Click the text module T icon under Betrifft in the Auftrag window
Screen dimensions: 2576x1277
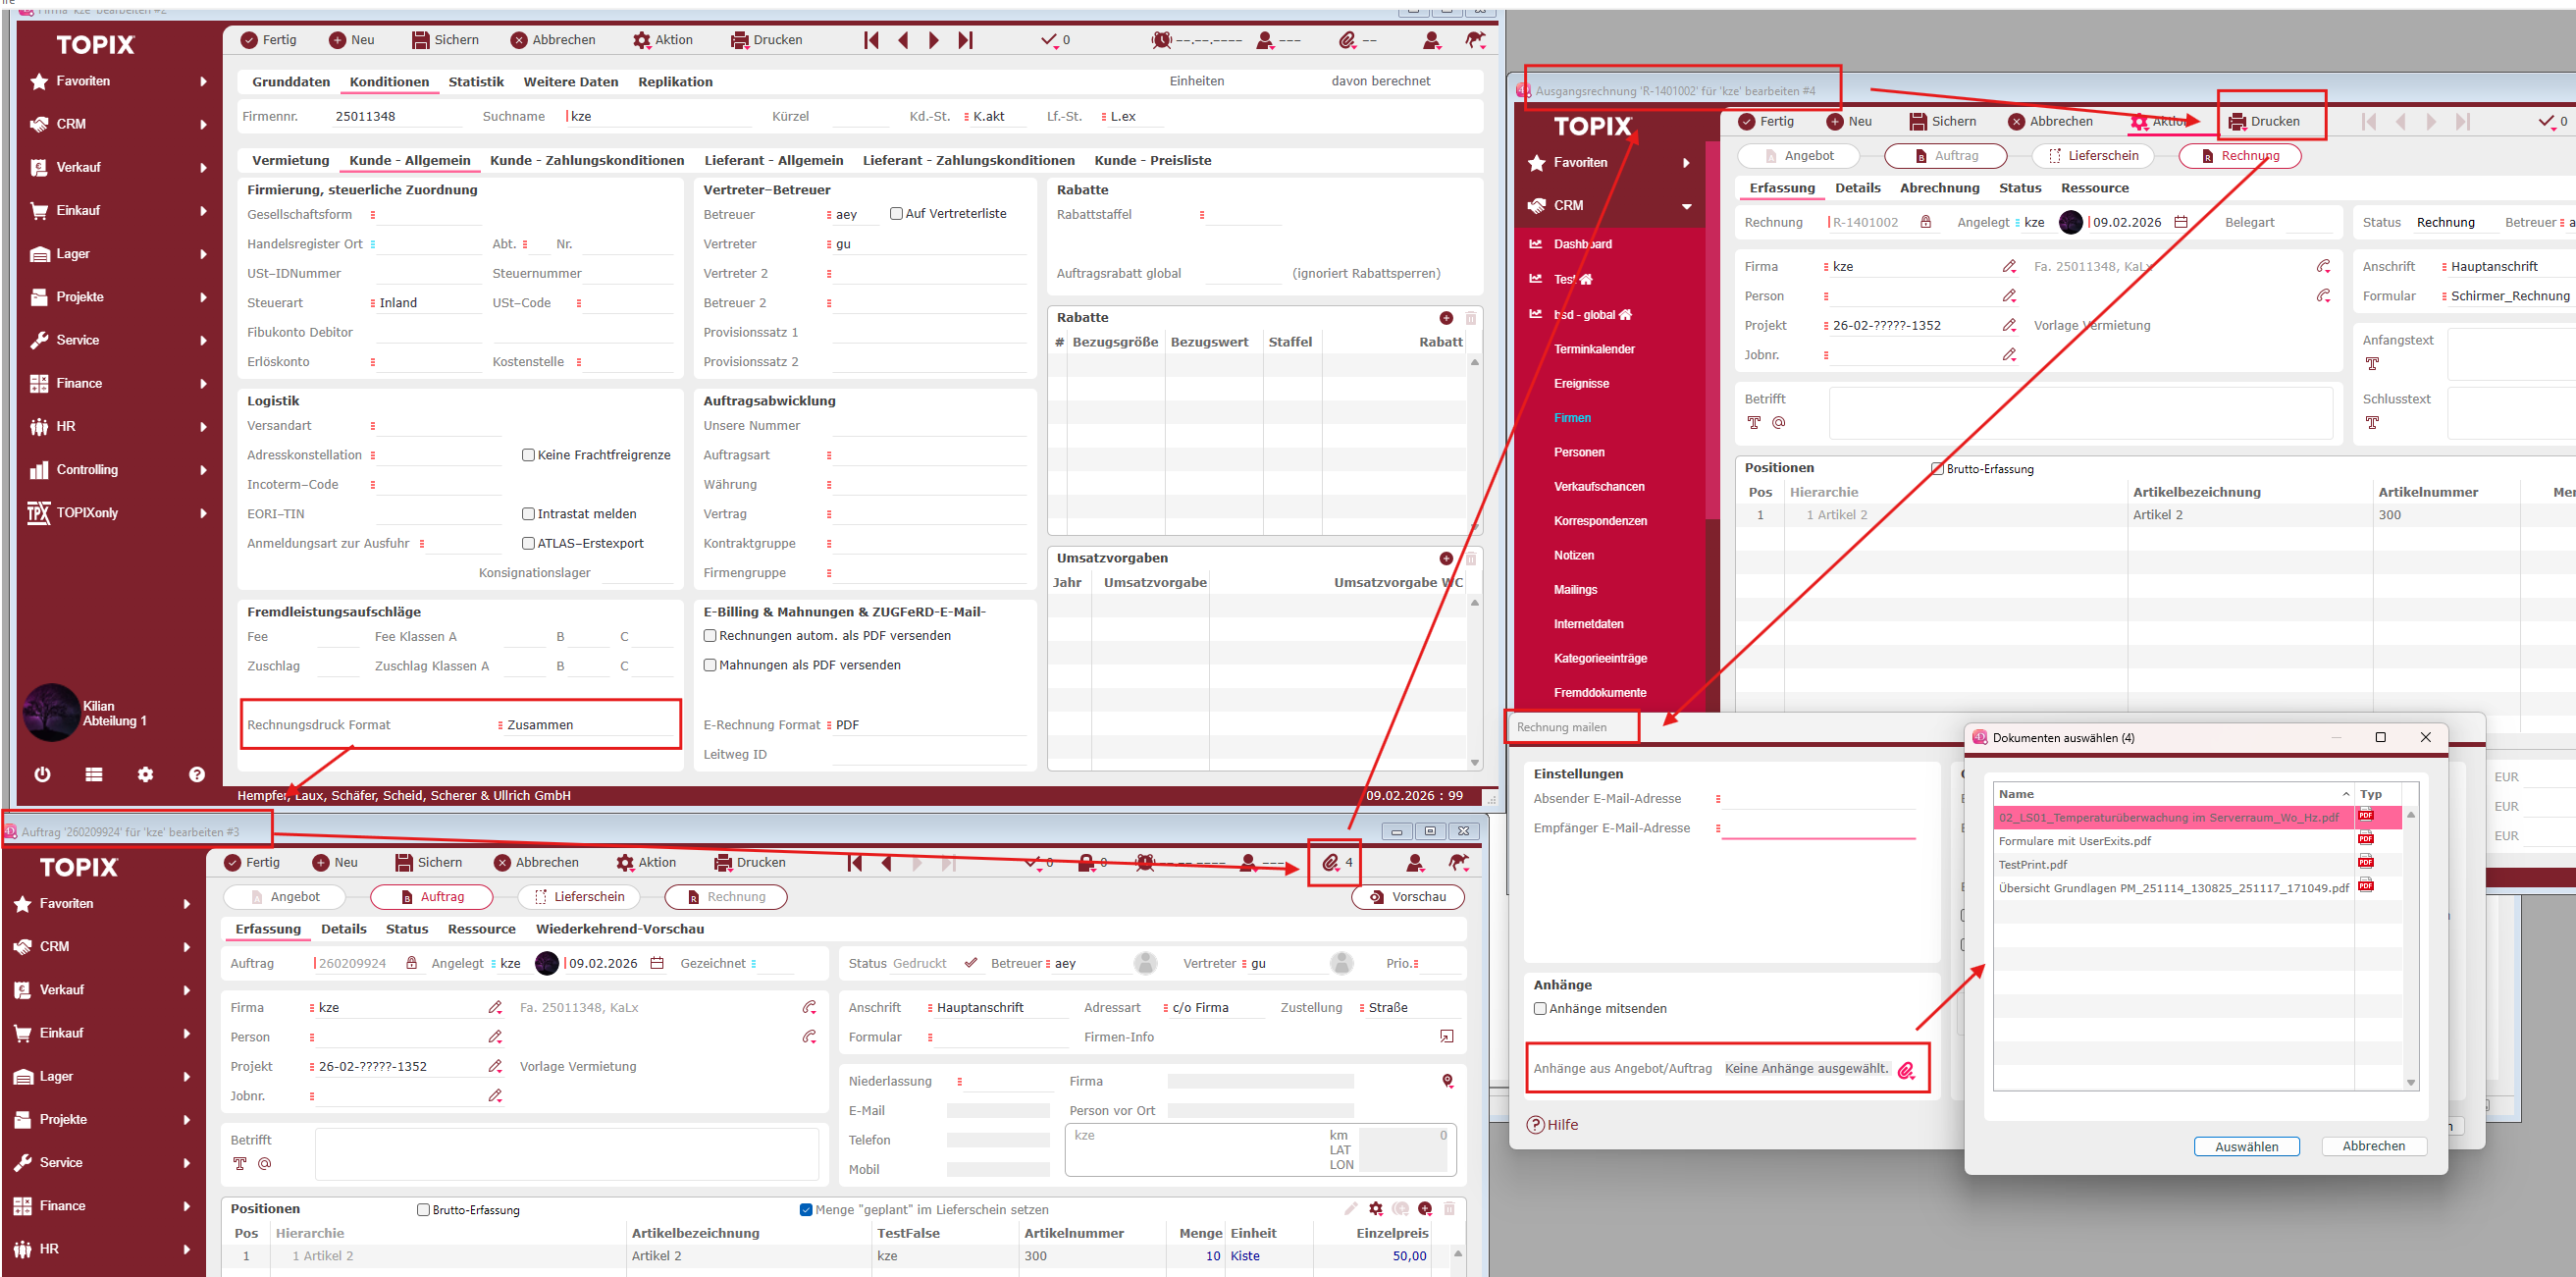[x=240, y=1163]
